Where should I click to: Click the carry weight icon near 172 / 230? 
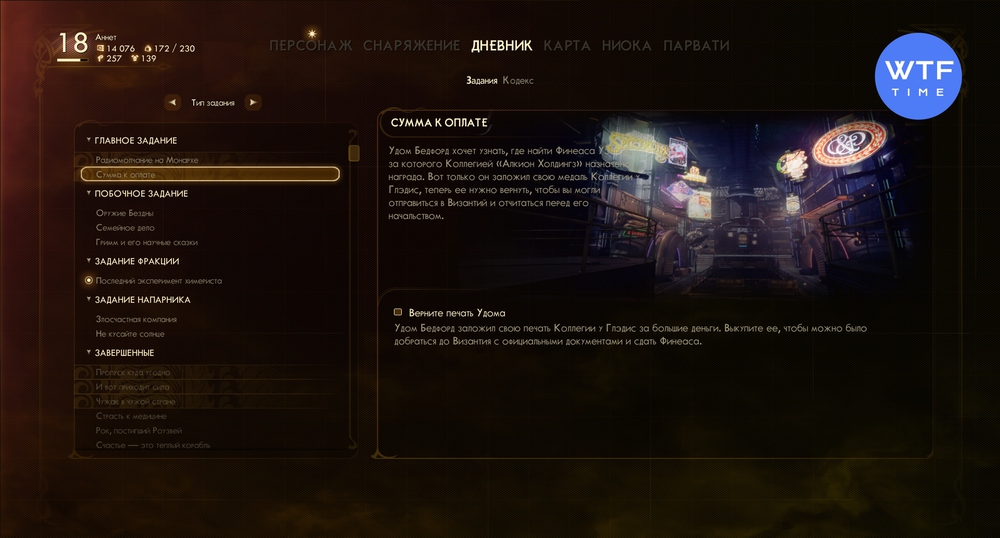pos(148,48)
